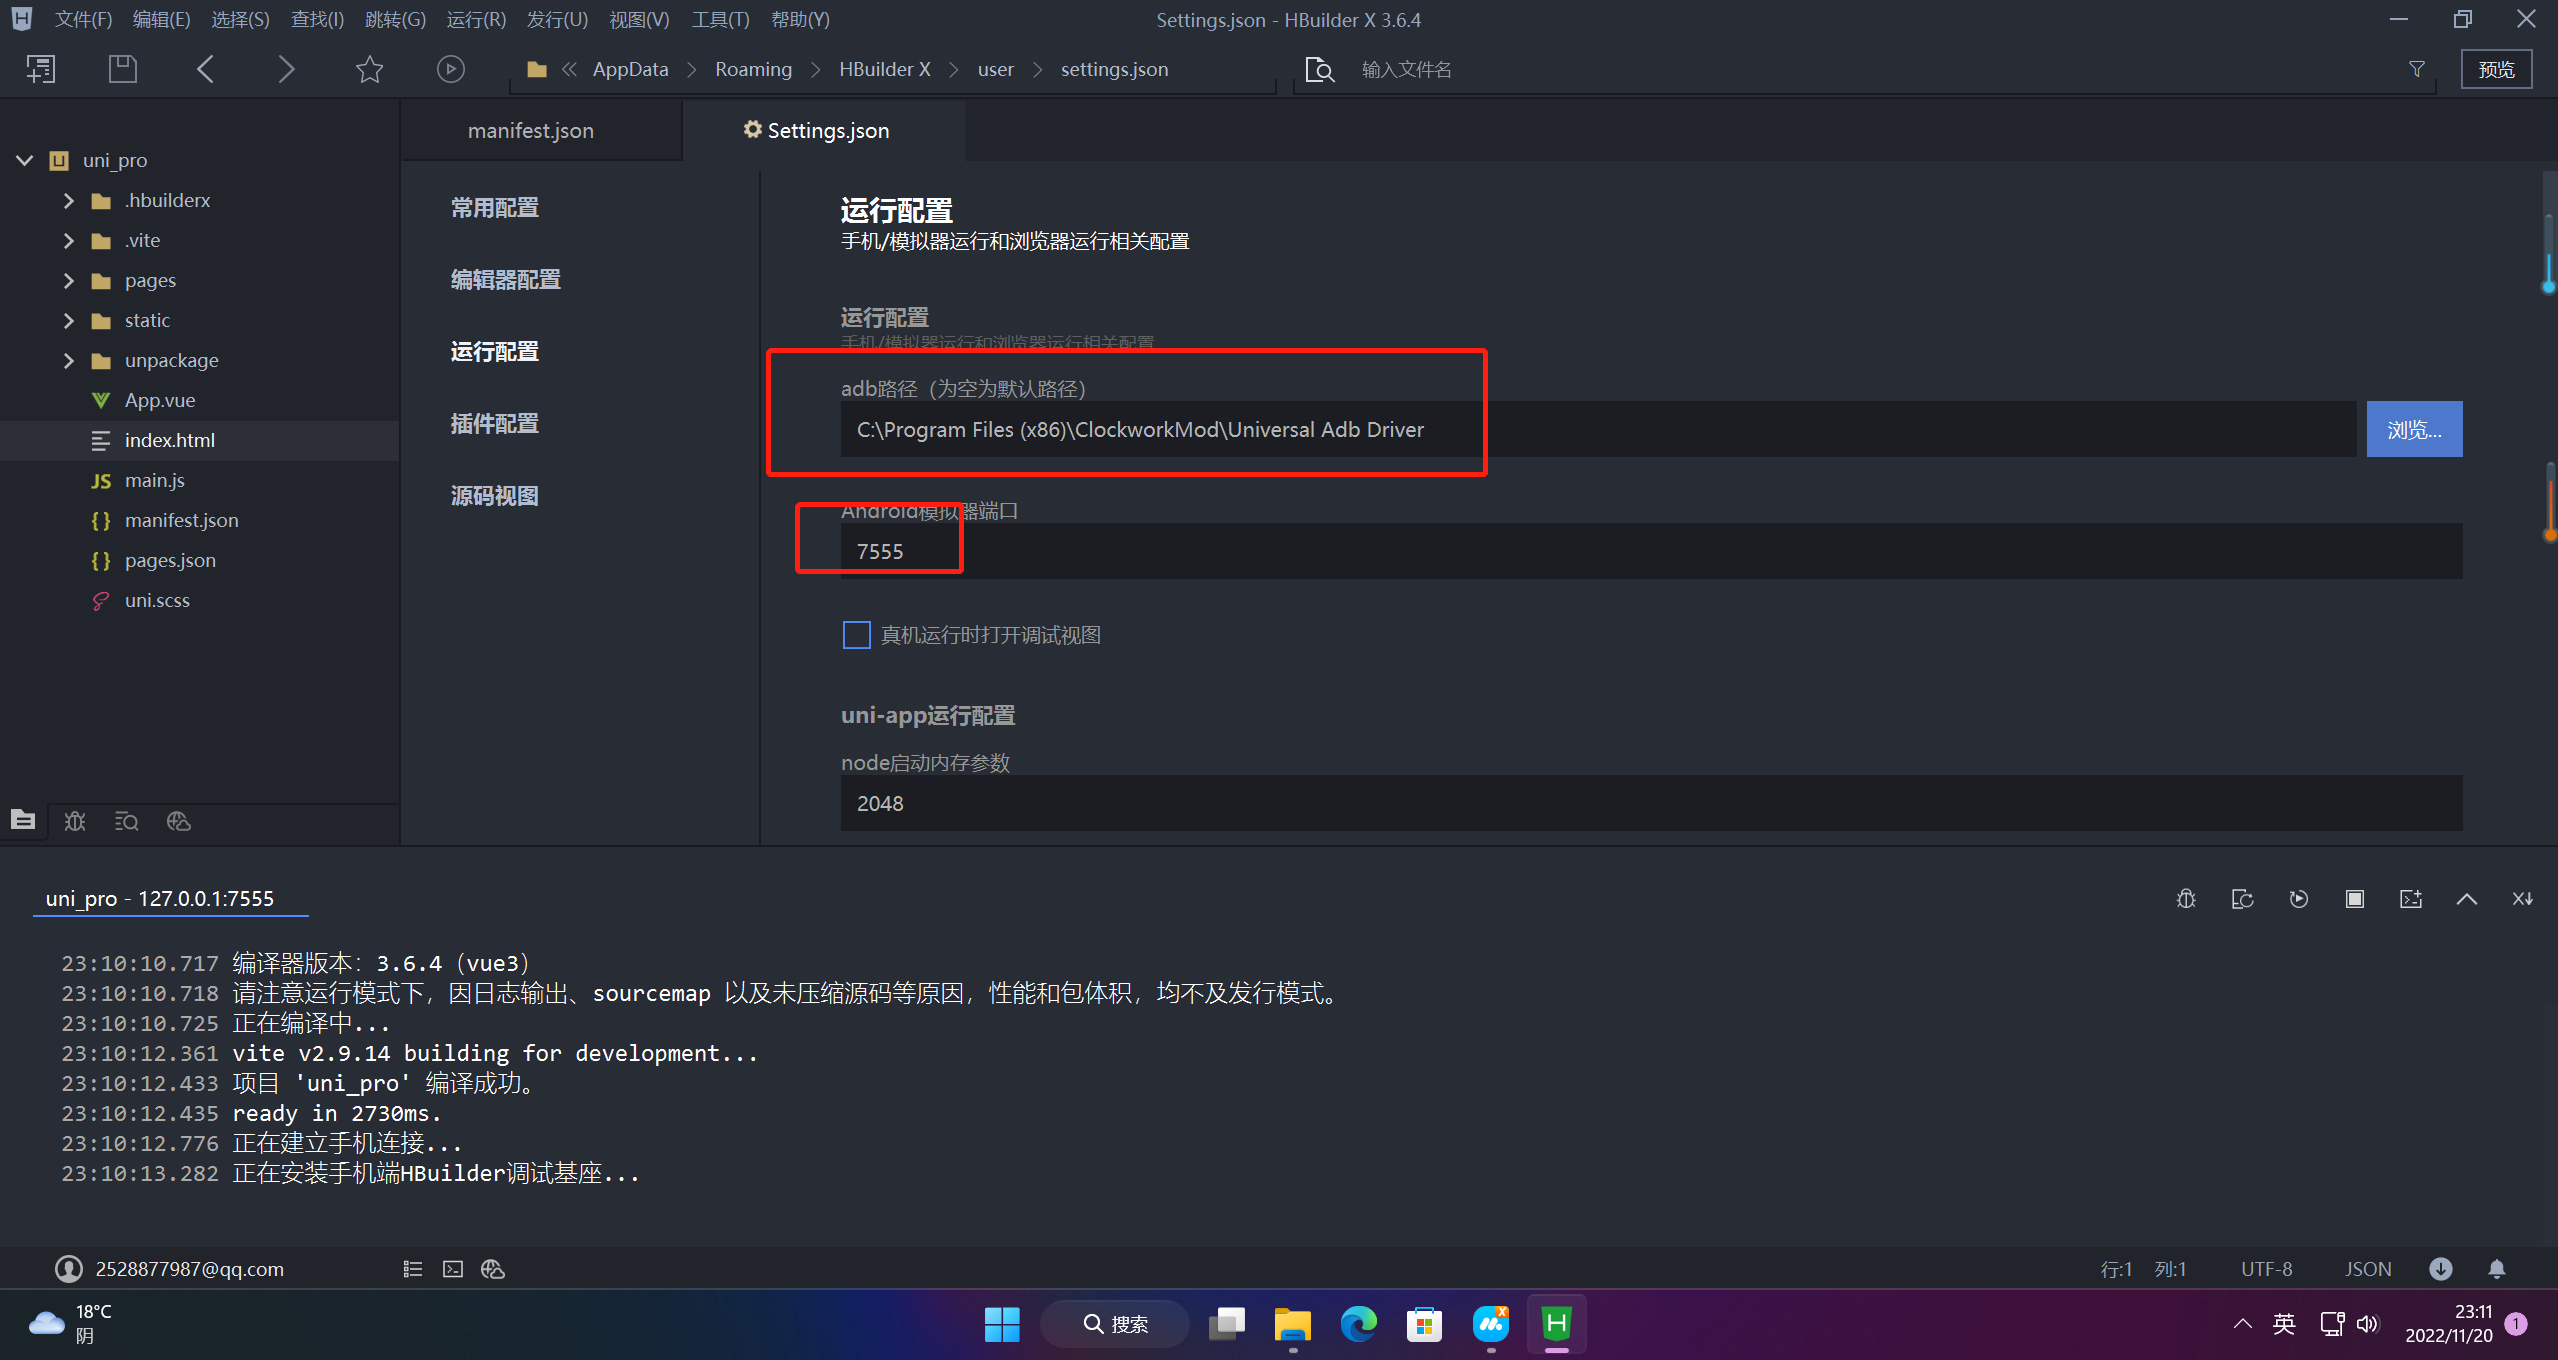Enable 真机运行时打开调试视图 checkbox

(x=857, y=635)
